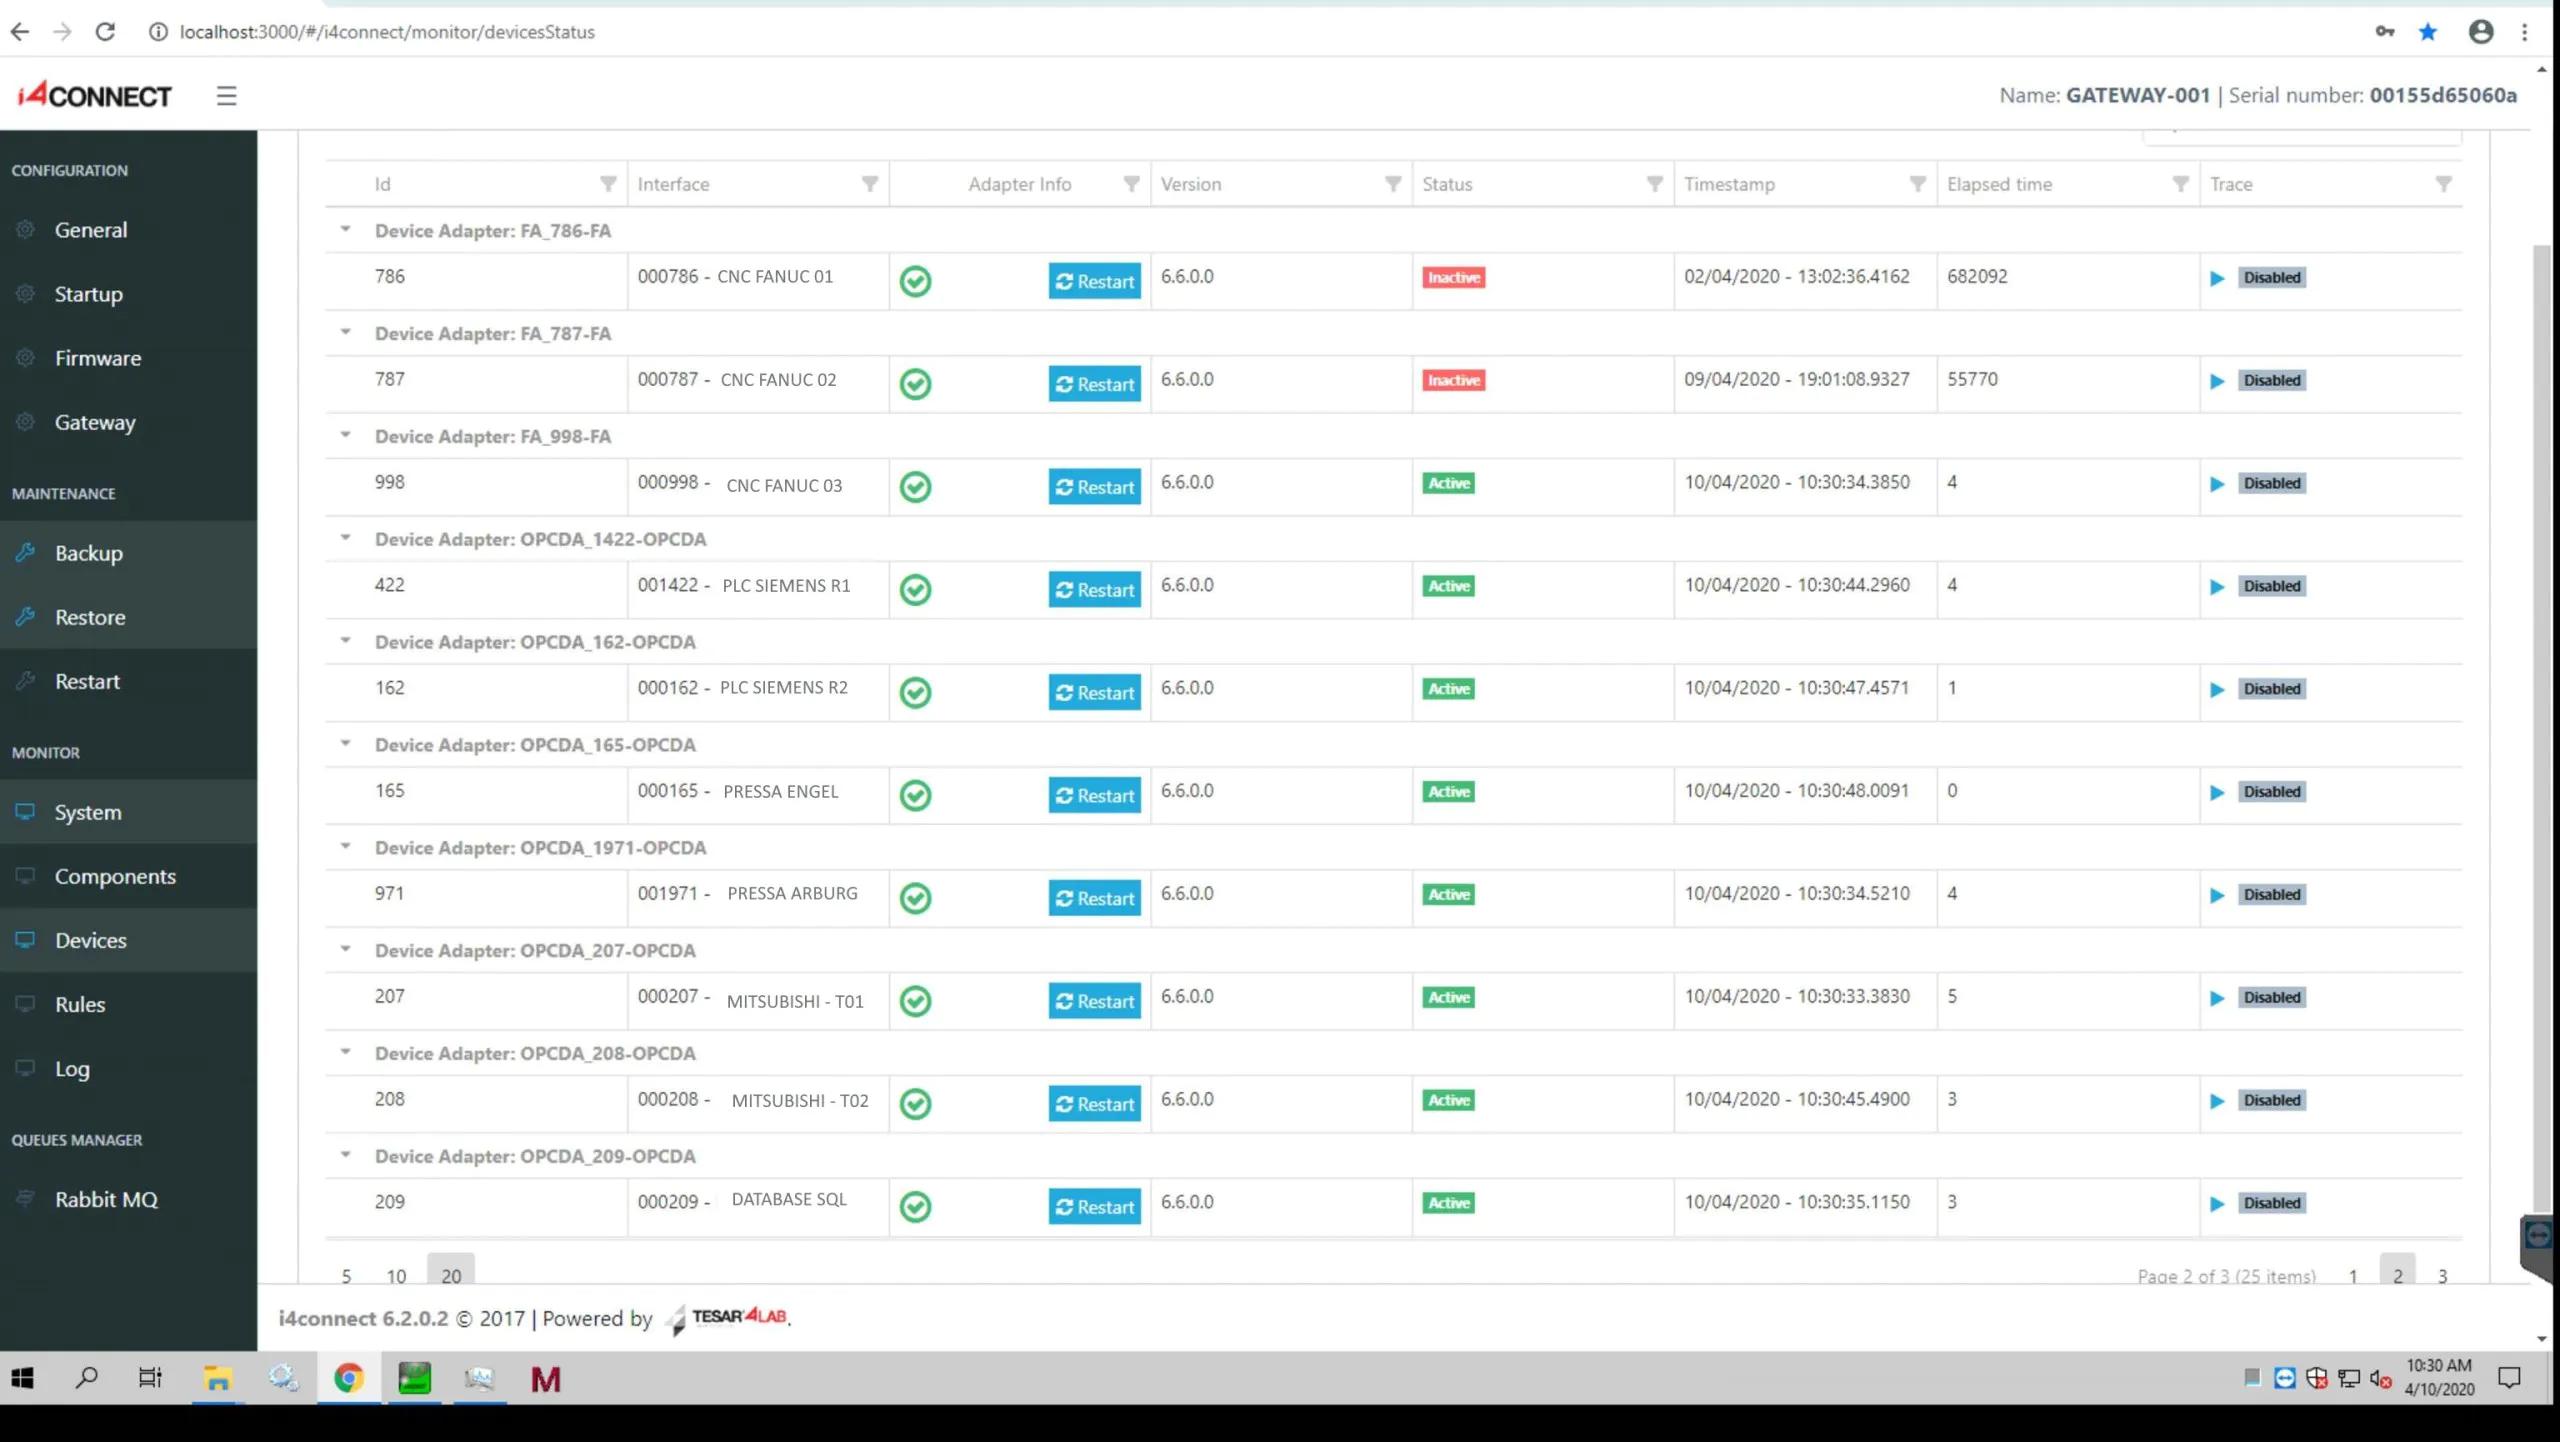Set page size to 10 items
Image resolution: width=2560 pixels, height=1442 pixels.
tap(396, 1276)
